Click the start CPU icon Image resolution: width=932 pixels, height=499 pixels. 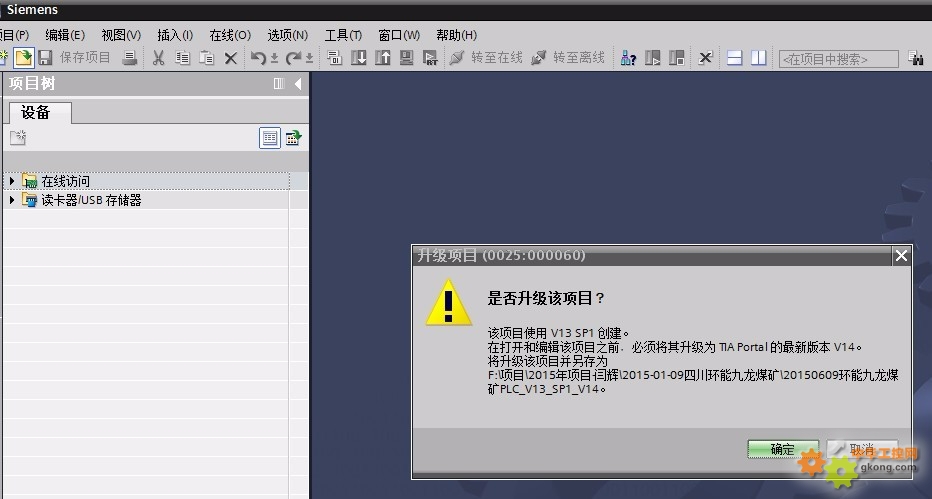(653, 58)
